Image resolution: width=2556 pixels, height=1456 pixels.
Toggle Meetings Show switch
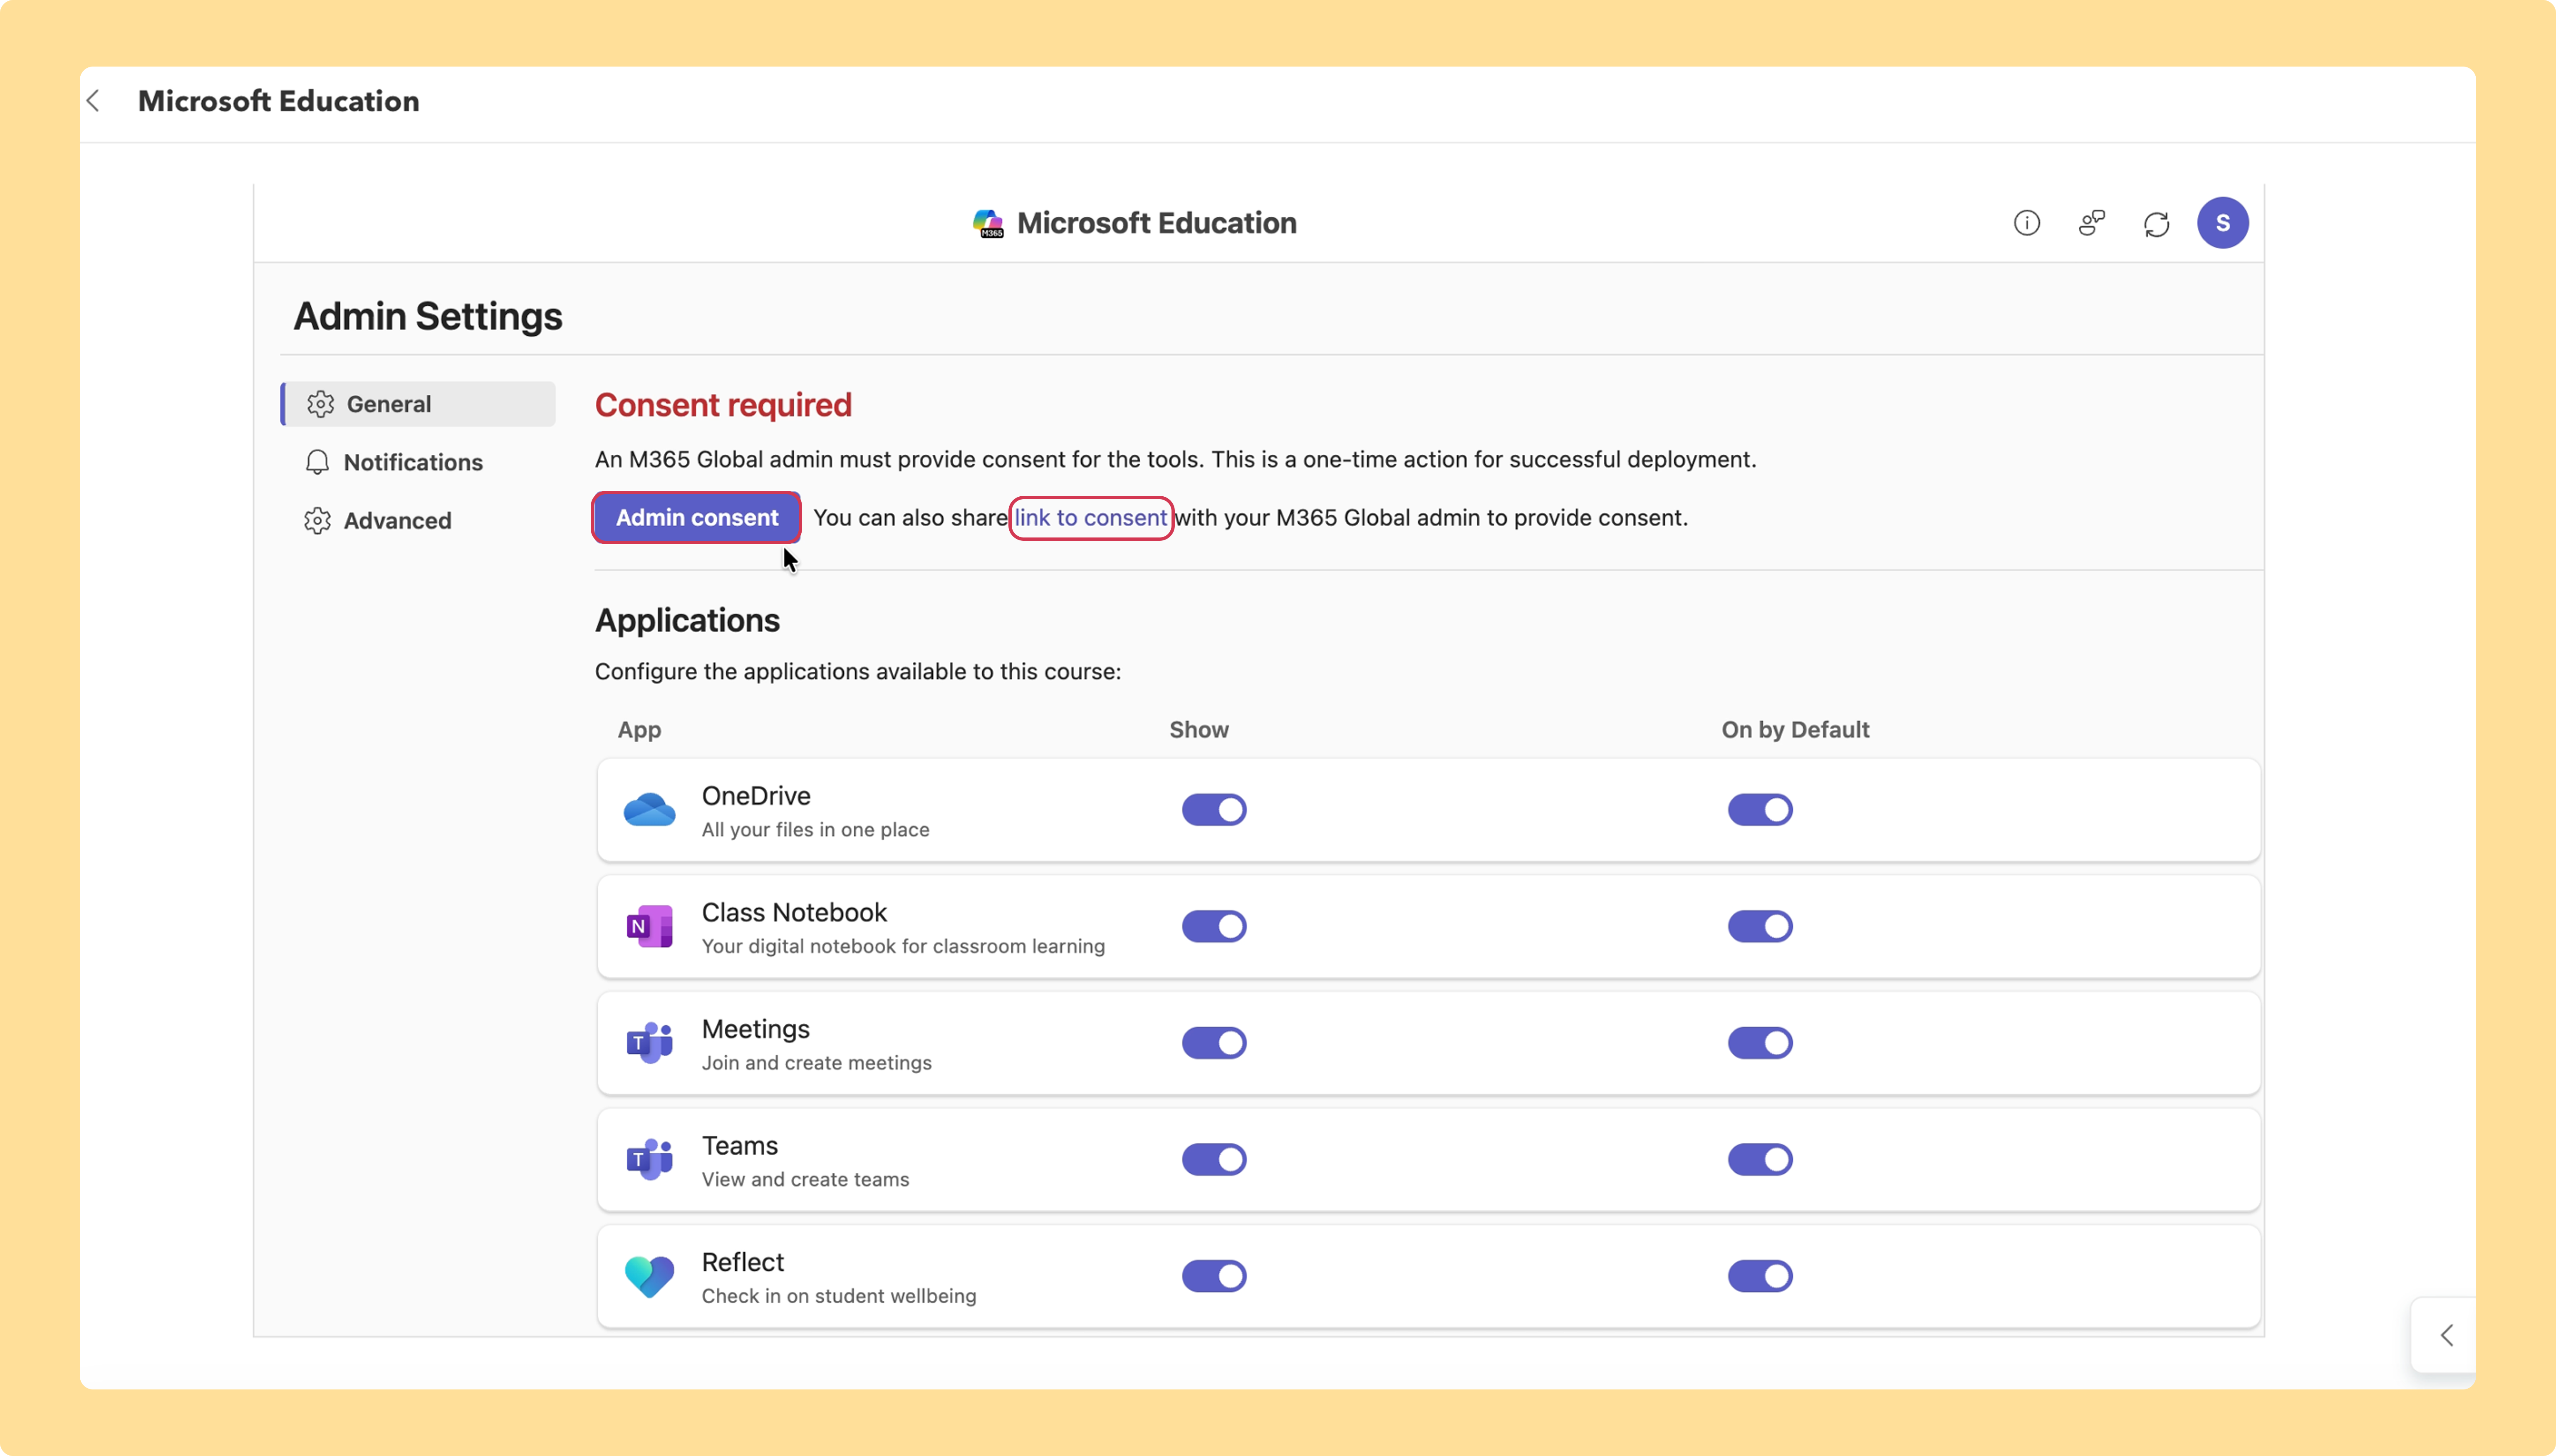(1214, 1043)
